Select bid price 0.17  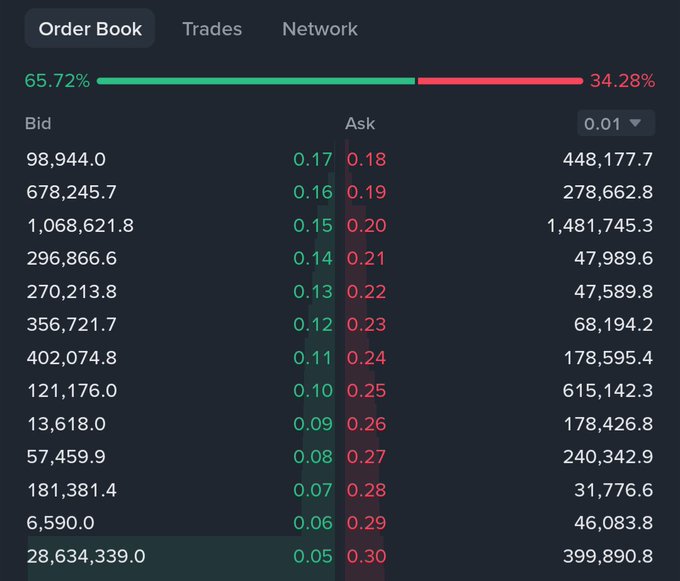313,159
